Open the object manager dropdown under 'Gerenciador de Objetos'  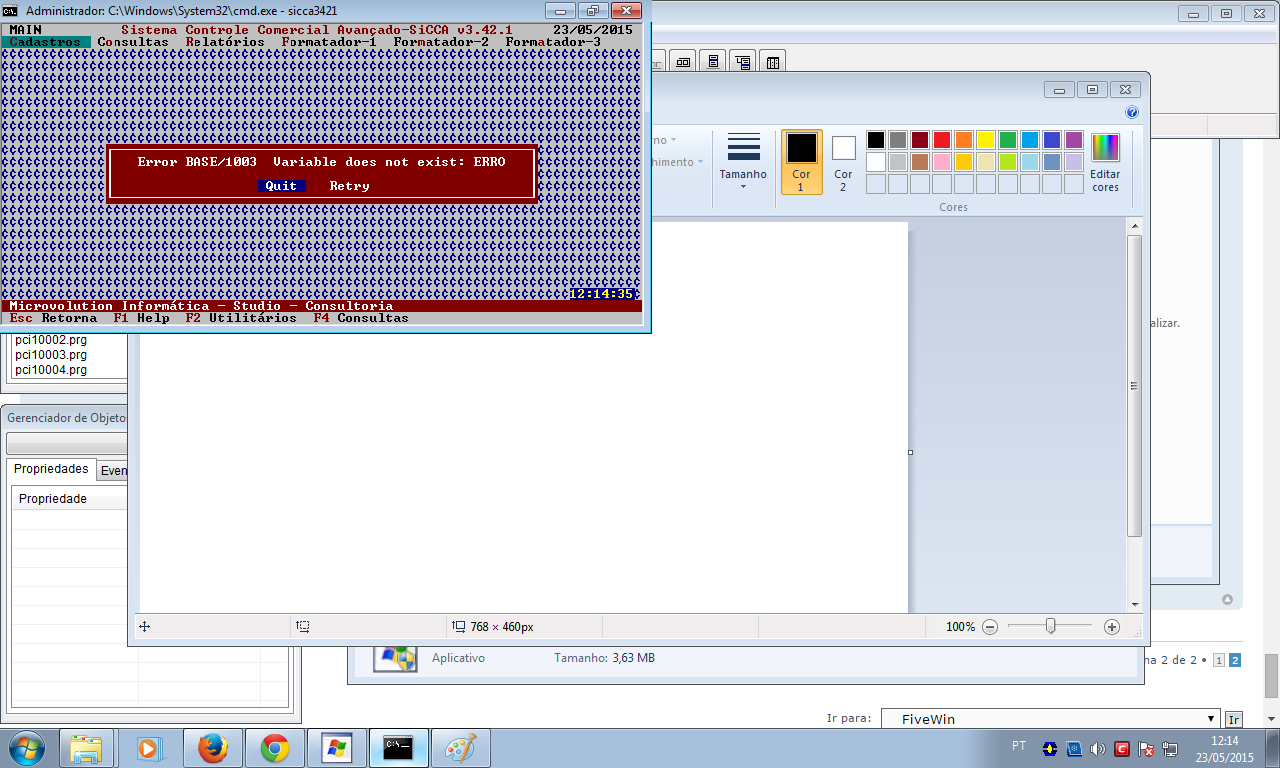tap(67, 443)
